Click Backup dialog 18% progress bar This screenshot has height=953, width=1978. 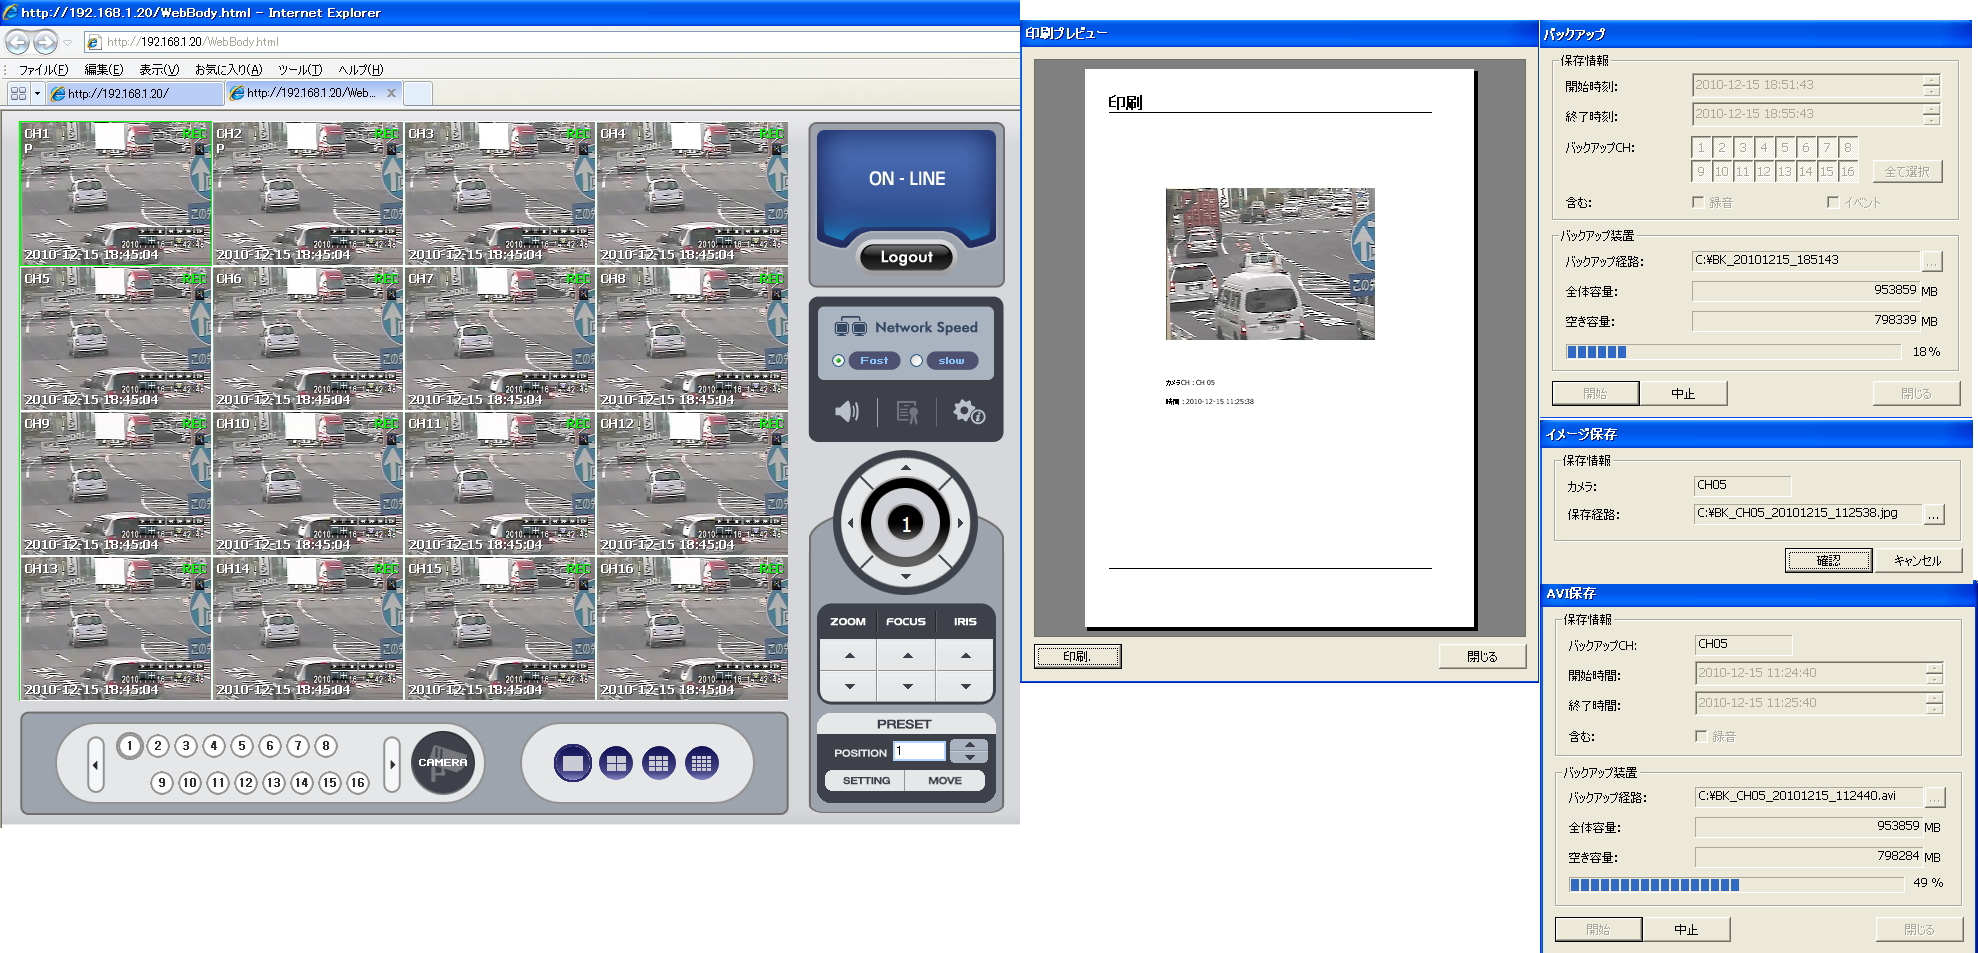click(1733, 352)
